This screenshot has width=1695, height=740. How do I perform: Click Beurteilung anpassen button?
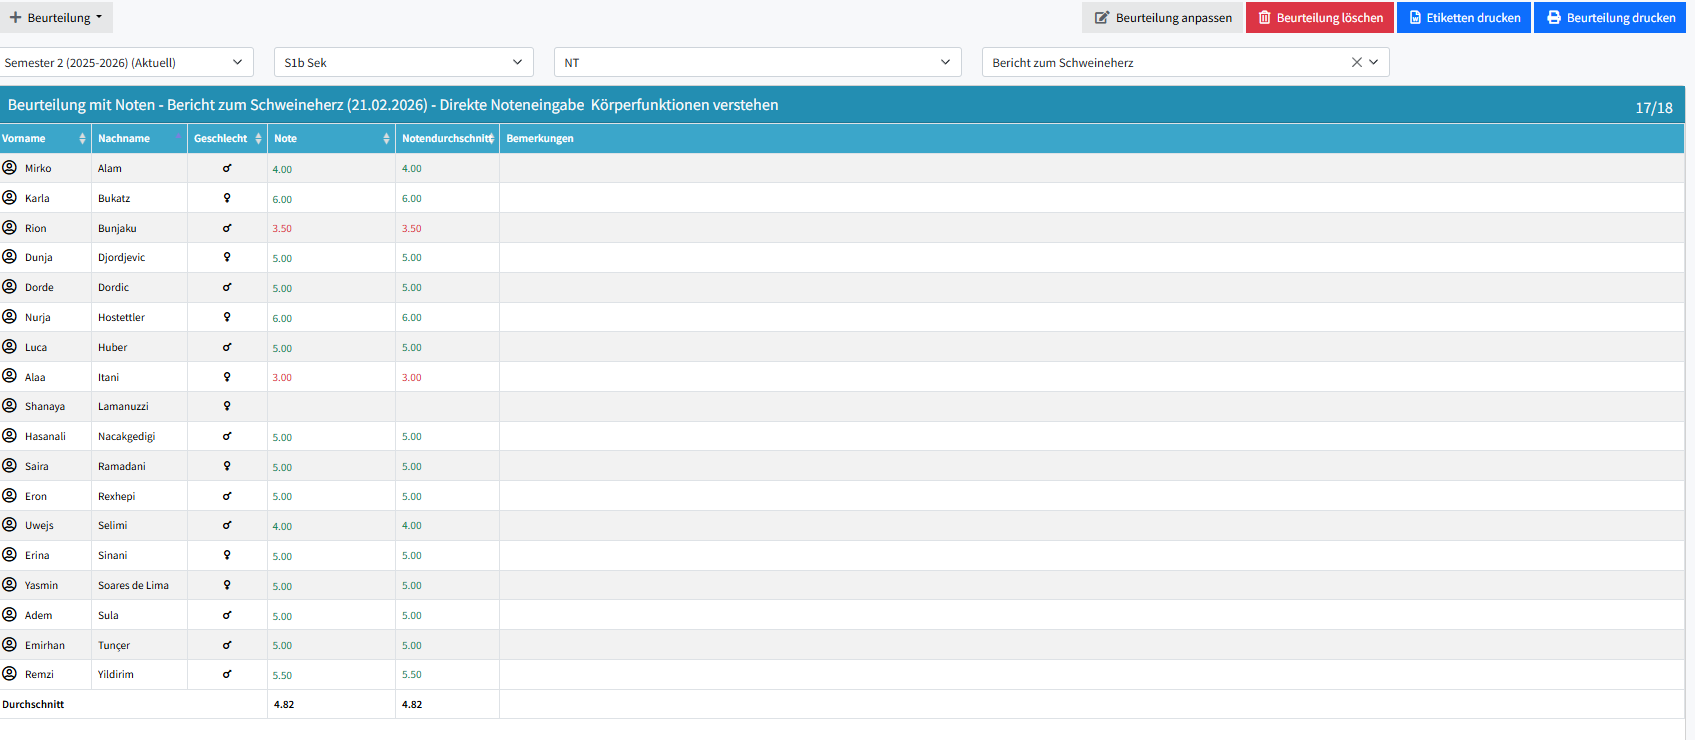pos(1162,18)
